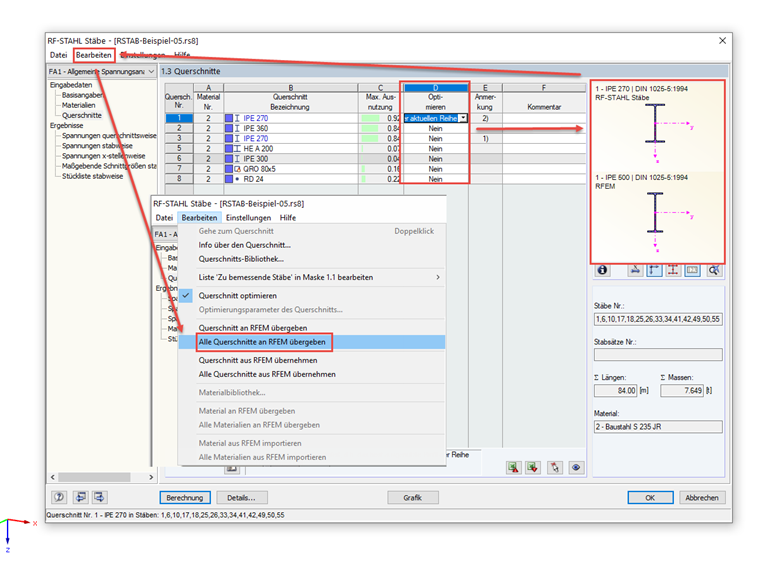
Task: Go to the next mask via the right arrow icon
Action: (x=99, y=497)
